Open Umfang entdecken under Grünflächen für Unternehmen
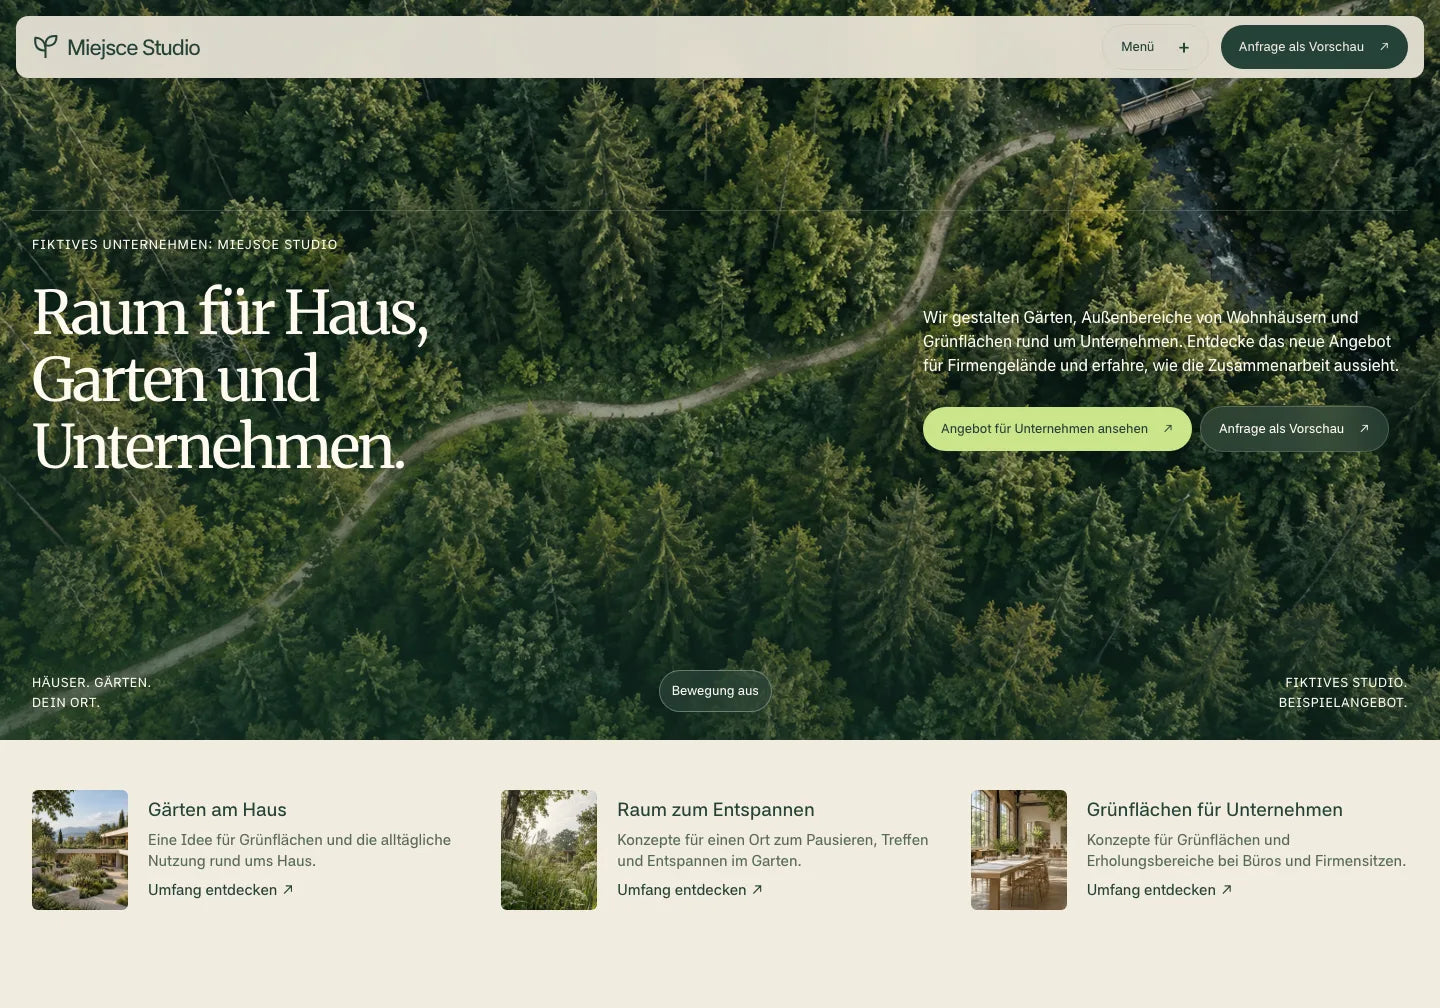The image size is (1440, 1008). click(x=1160, y=890)
